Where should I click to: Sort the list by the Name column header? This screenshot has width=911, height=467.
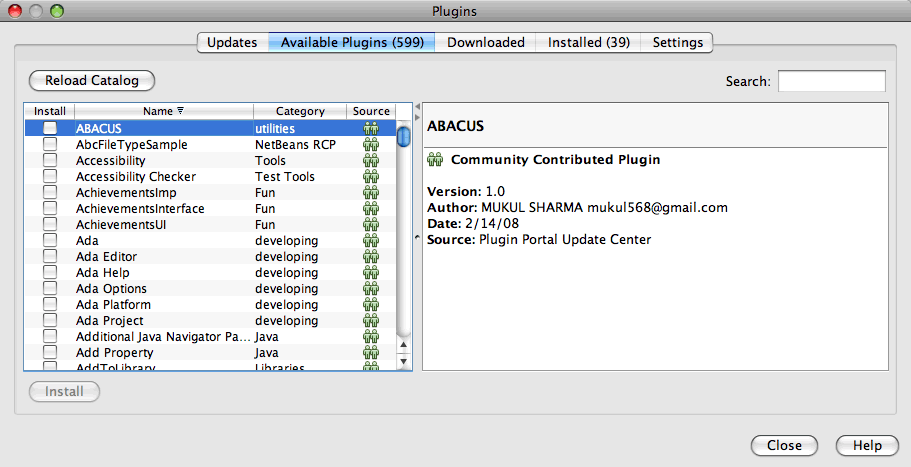(x=163, y=111)
